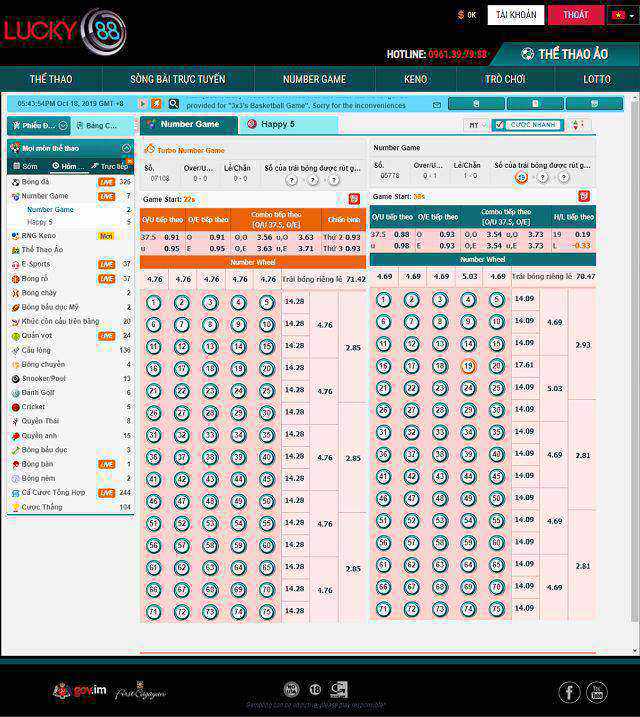Click the Cược Thắng trophy icon
The height and width of the screenshot is (717, 640).
pyautogui.click(x=15, y=507)
